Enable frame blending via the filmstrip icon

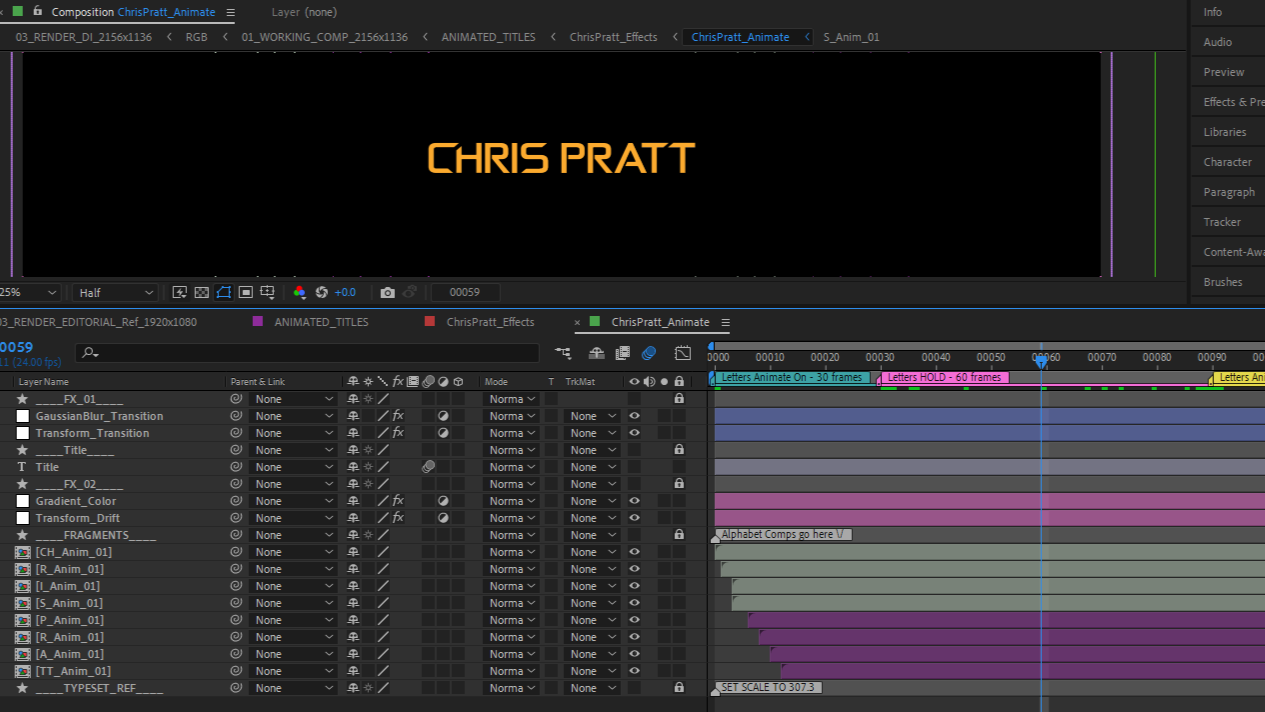[x=622, y=353]
